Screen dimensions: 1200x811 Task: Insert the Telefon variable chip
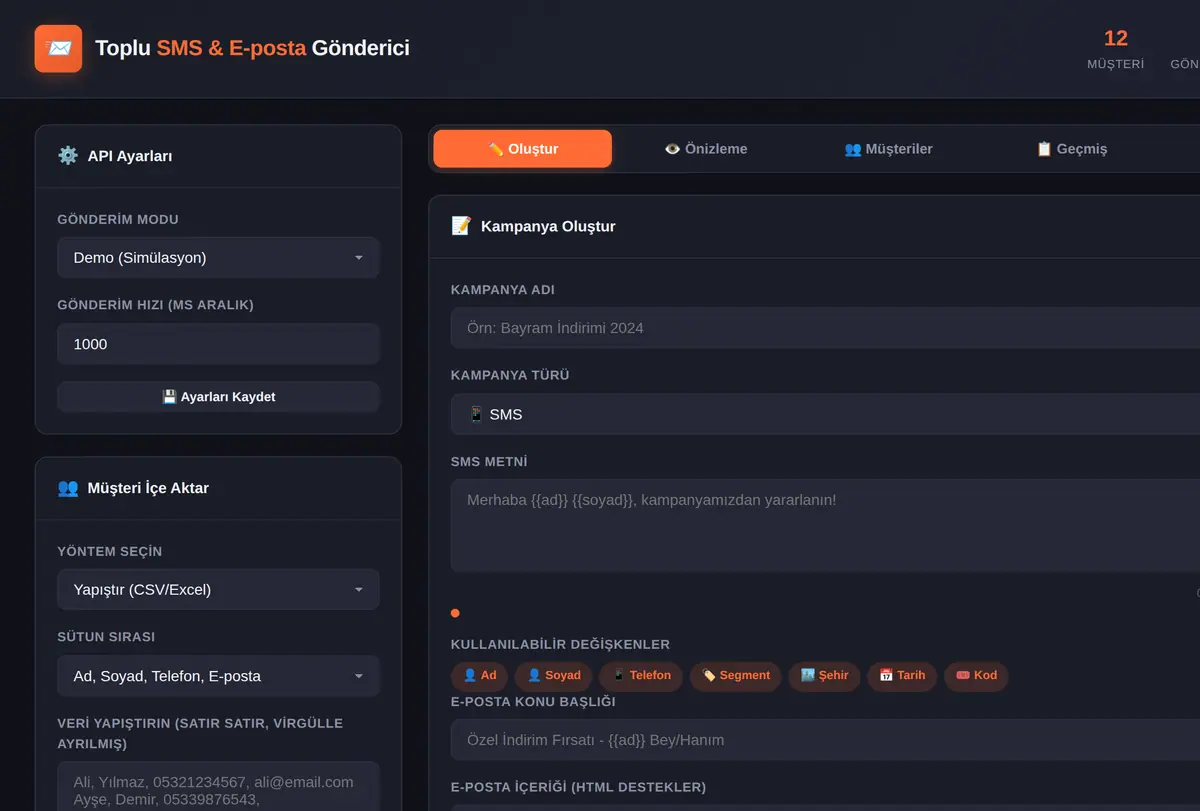click(641, 676)
